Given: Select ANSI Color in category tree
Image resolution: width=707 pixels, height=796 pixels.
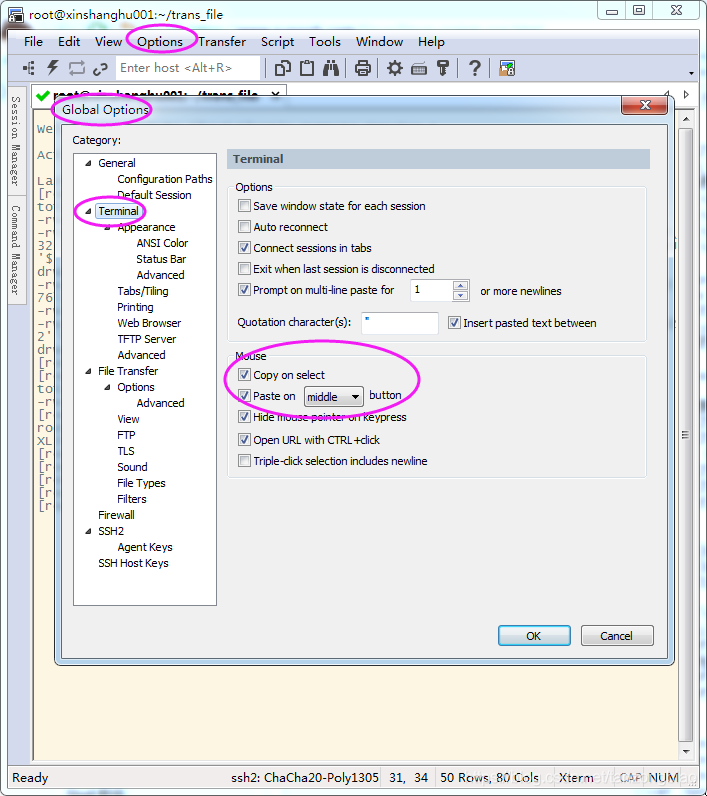Looking at the screenshot, I should (162, 243).
